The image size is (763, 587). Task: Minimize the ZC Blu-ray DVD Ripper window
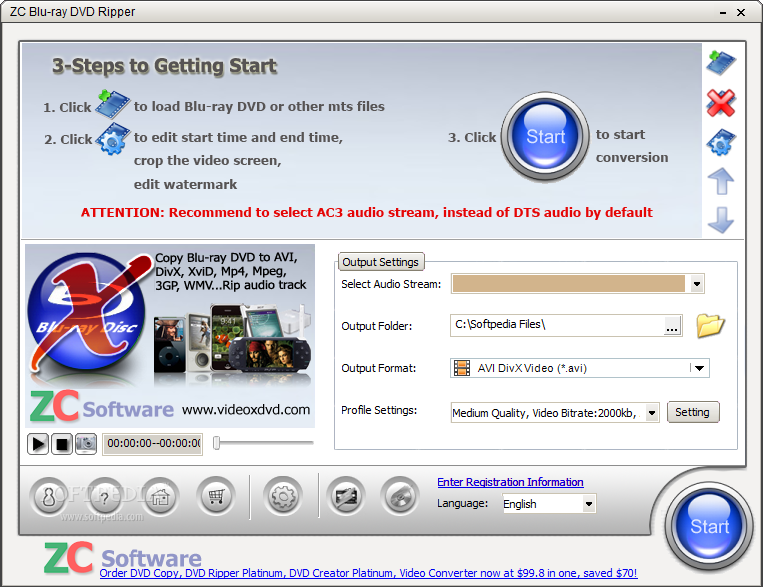click(723, 12)
